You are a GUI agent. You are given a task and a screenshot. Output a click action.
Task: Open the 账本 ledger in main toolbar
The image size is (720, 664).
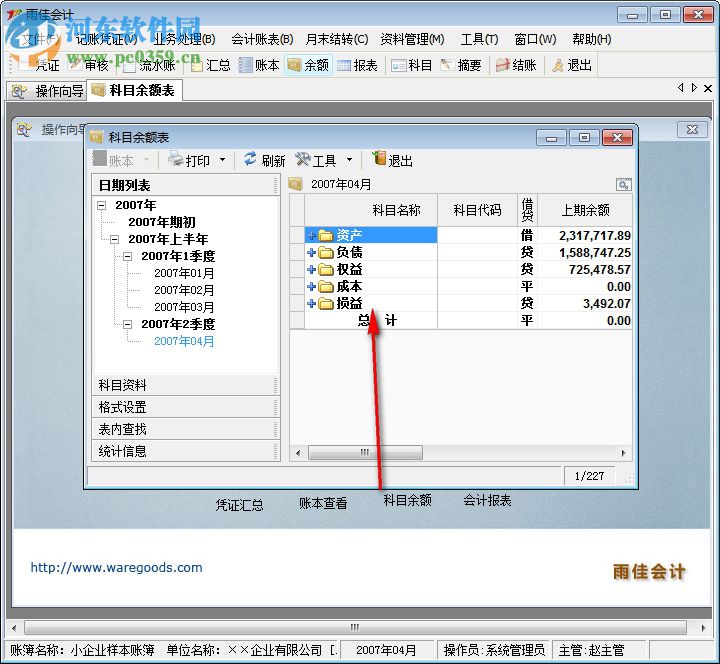(259, 65)
